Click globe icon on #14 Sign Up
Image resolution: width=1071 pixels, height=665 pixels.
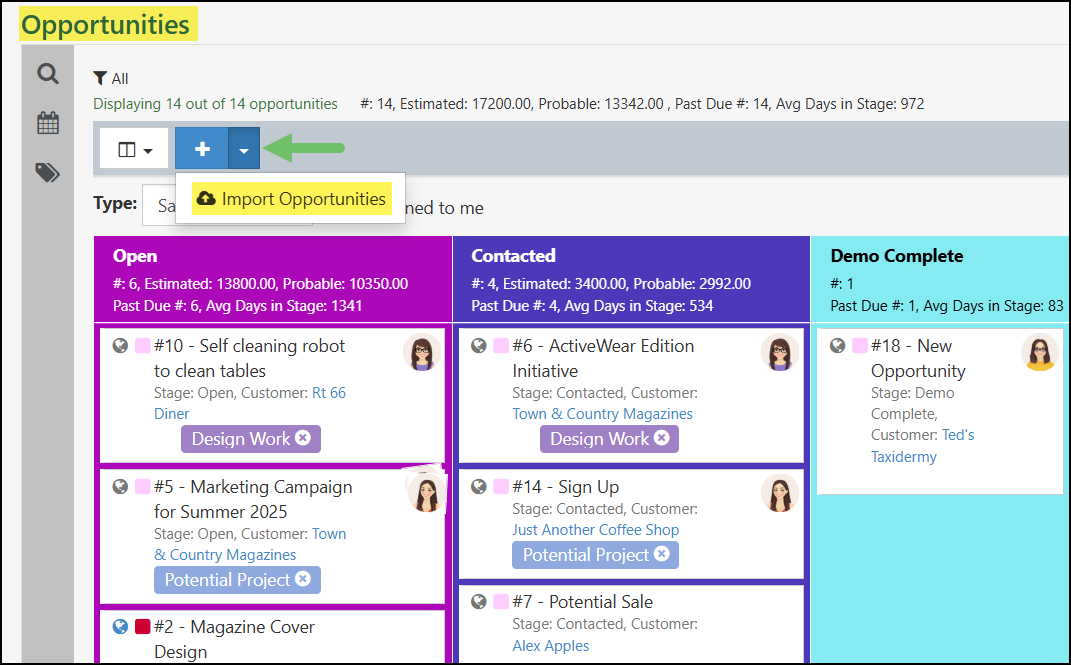click(x=479, y=486)
